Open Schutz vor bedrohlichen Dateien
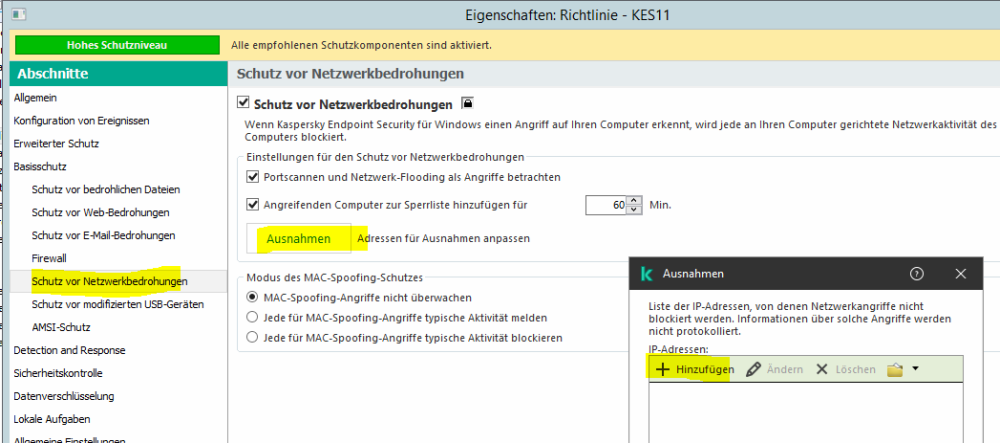 [106, 189]
